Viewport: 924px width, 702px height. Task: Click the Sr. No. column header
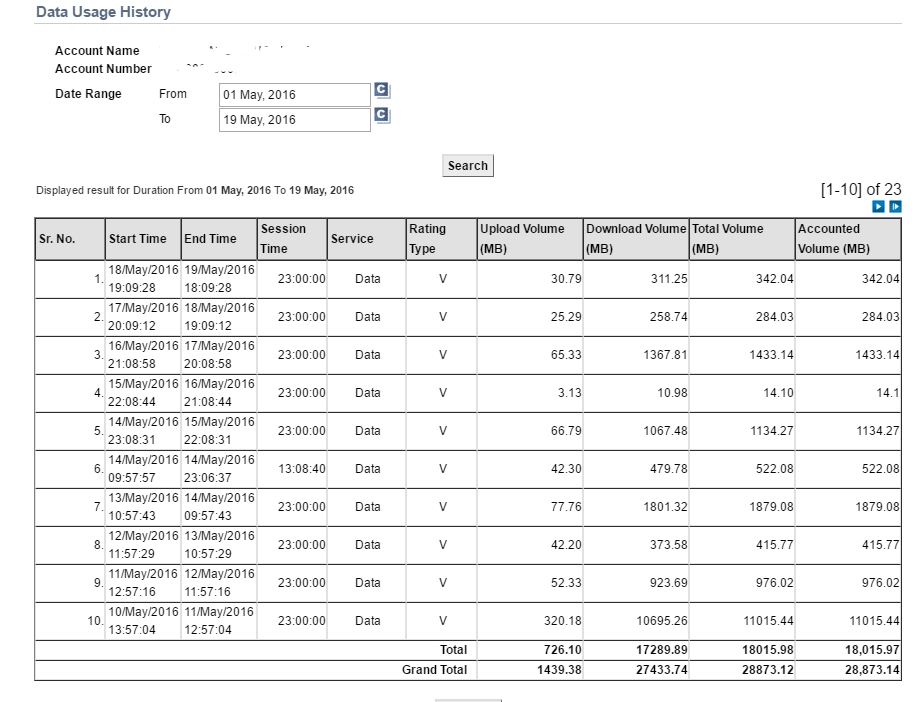(57, 239)
